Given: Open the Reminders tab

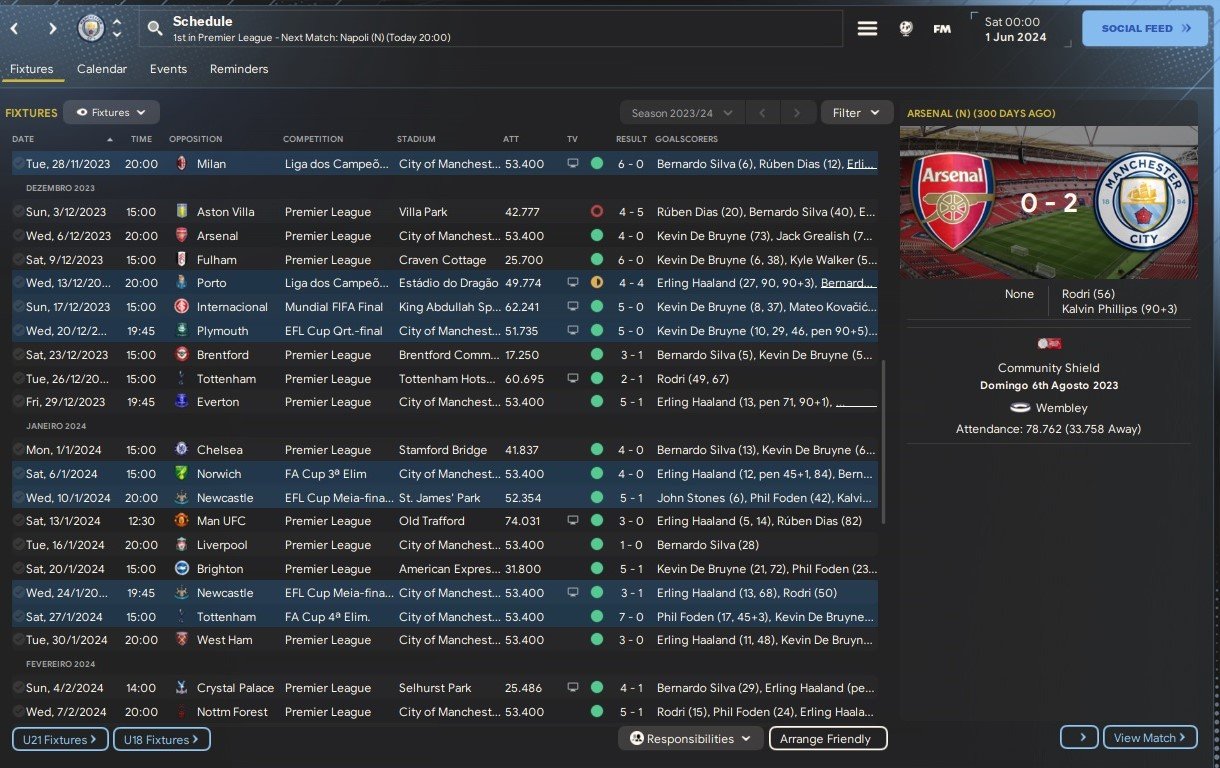Looking at the screenshot, I should pos(239,69).
